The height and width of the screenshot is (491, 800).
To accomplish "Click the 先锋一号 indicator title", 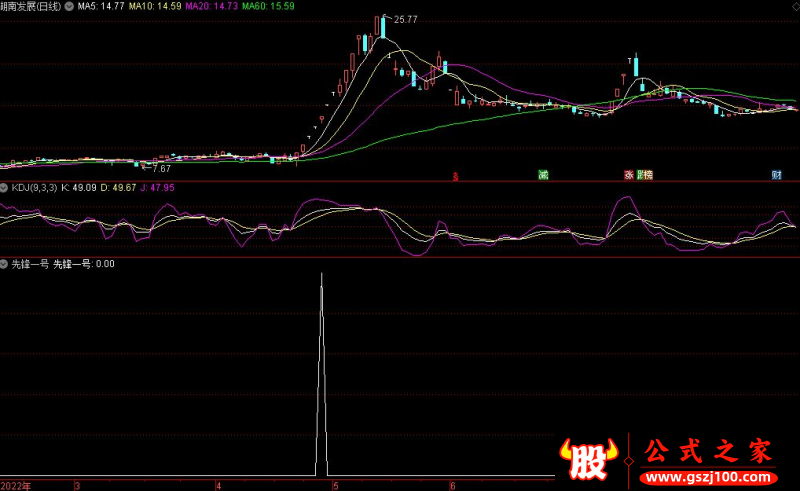I will 29,264.
